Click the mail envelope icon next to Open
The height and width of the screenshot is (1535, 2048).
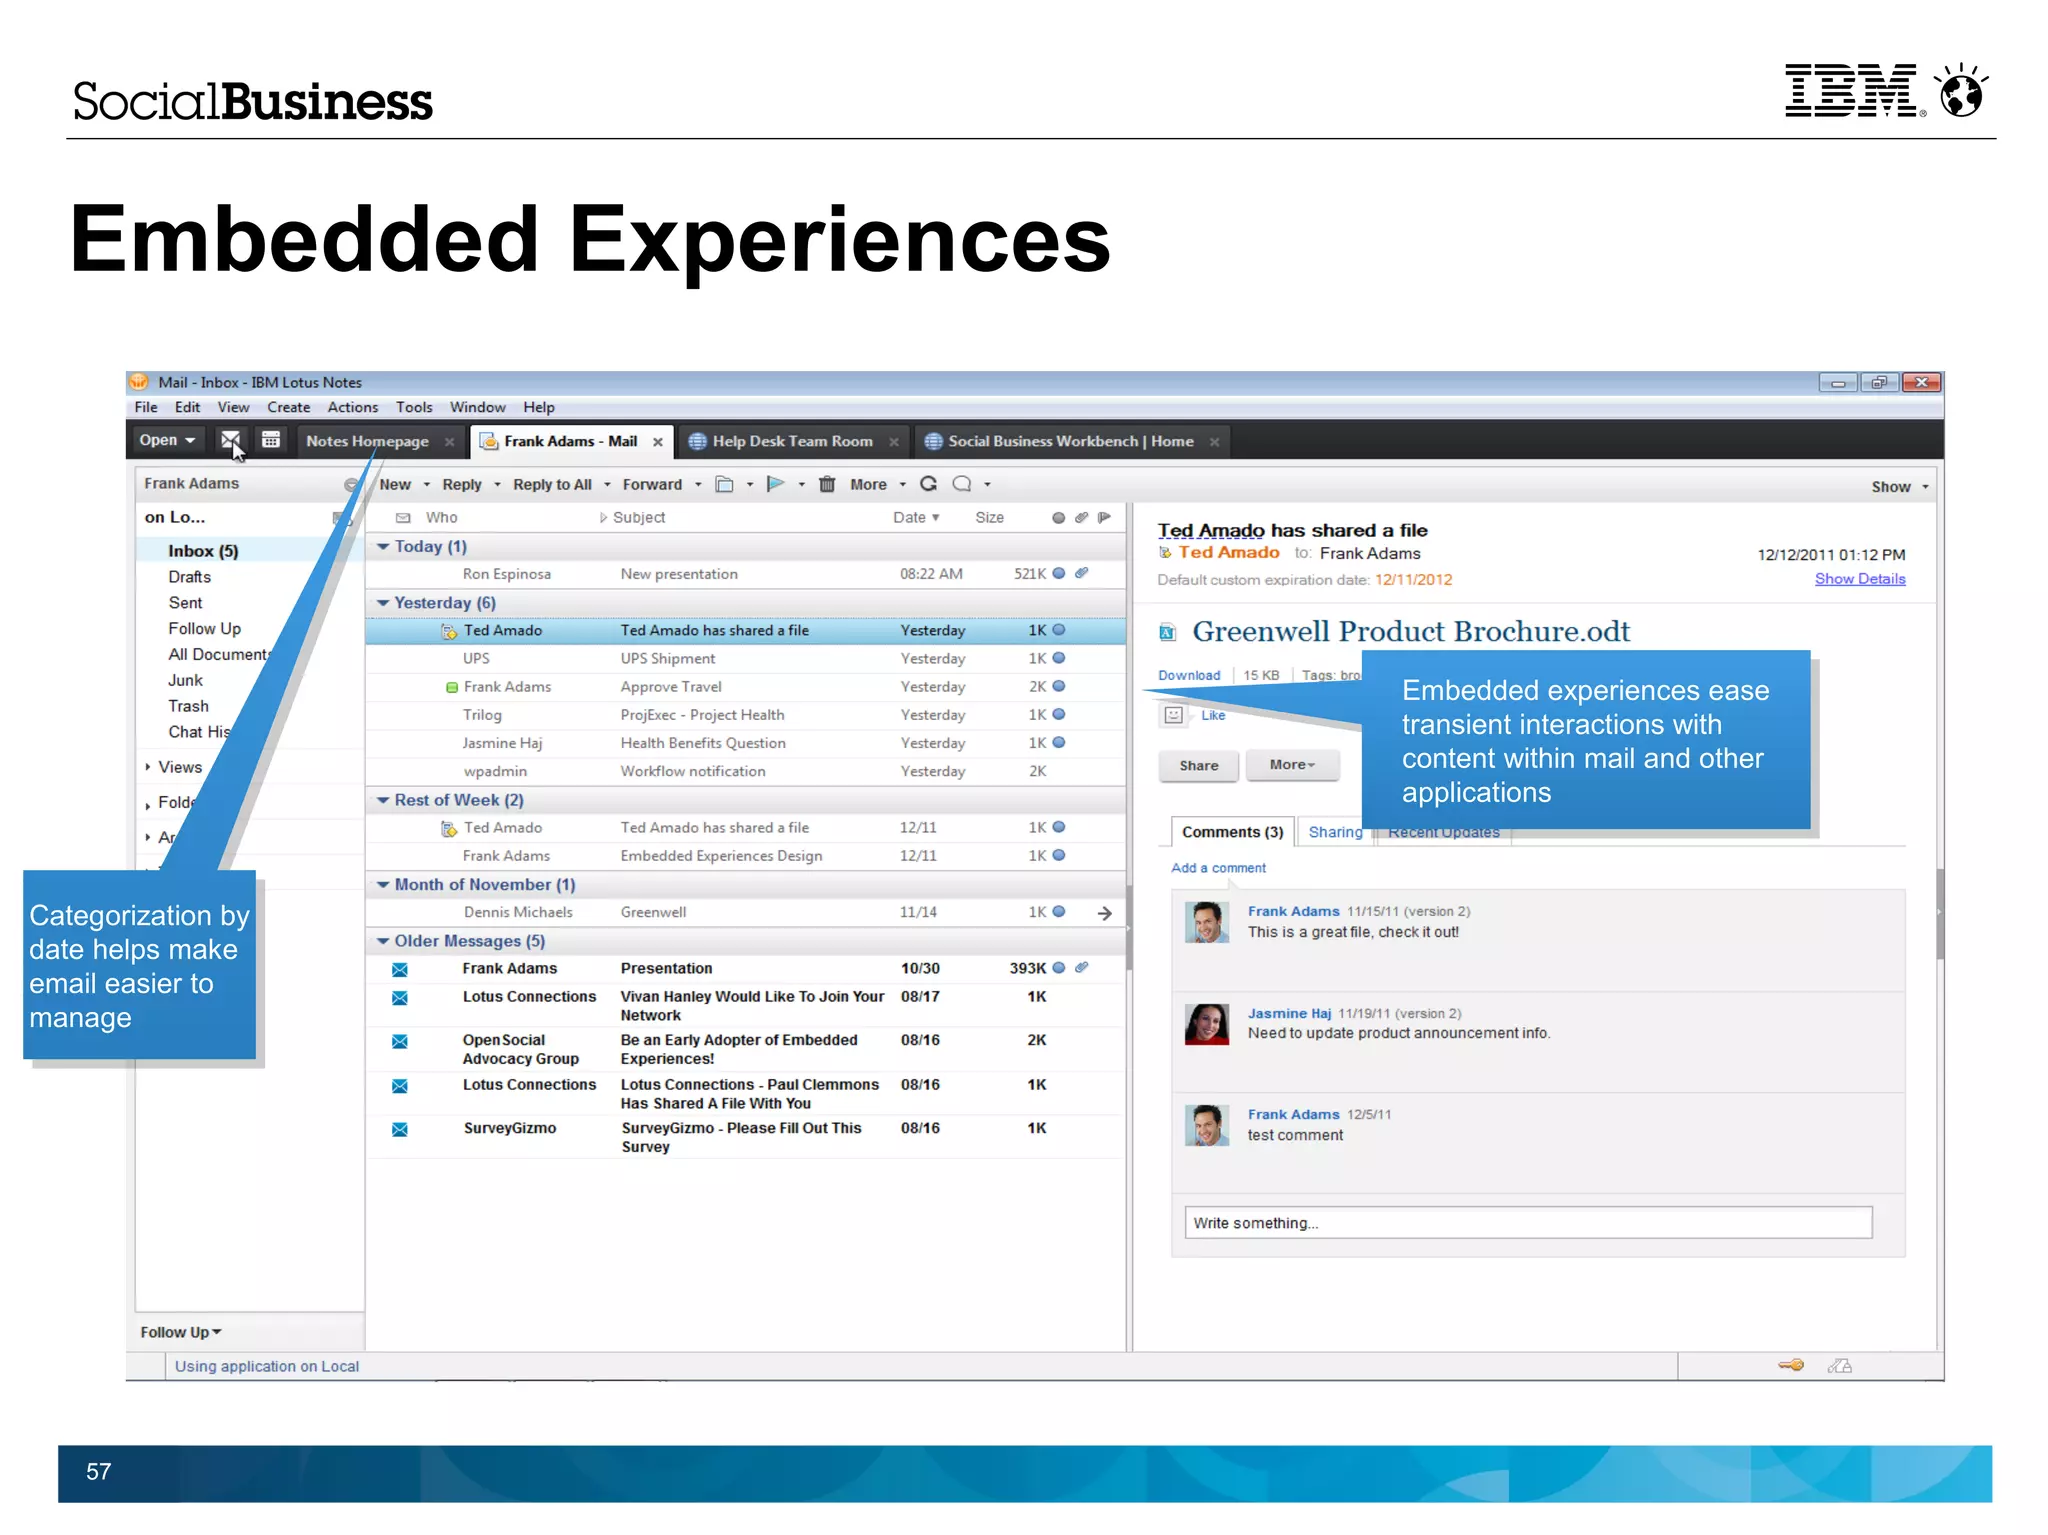[230, 440]
